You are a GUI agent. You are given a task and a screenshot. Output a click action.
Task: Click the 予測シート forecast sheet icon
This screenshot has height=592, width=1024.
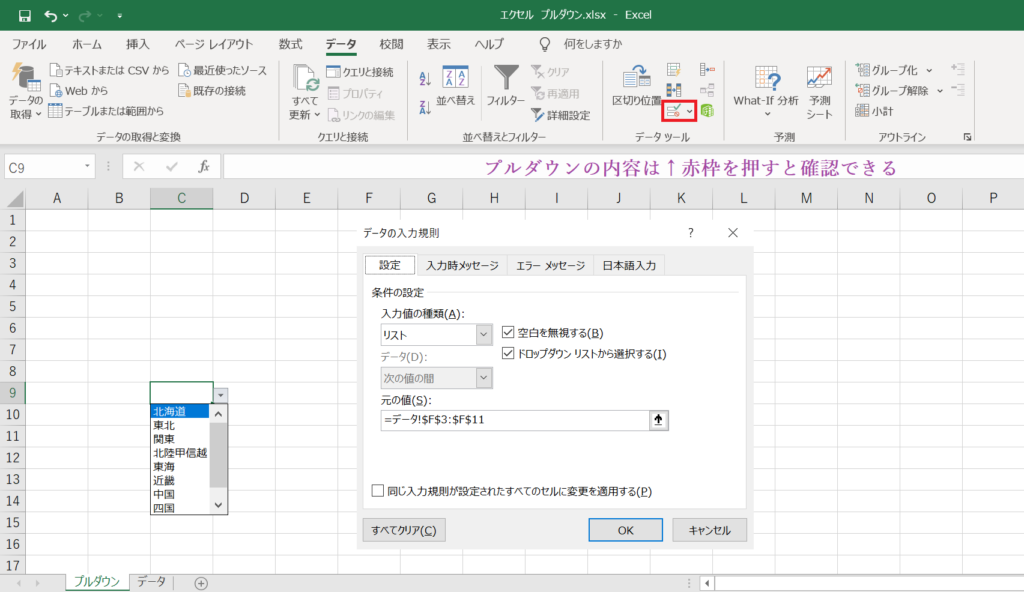click(819, 80)
